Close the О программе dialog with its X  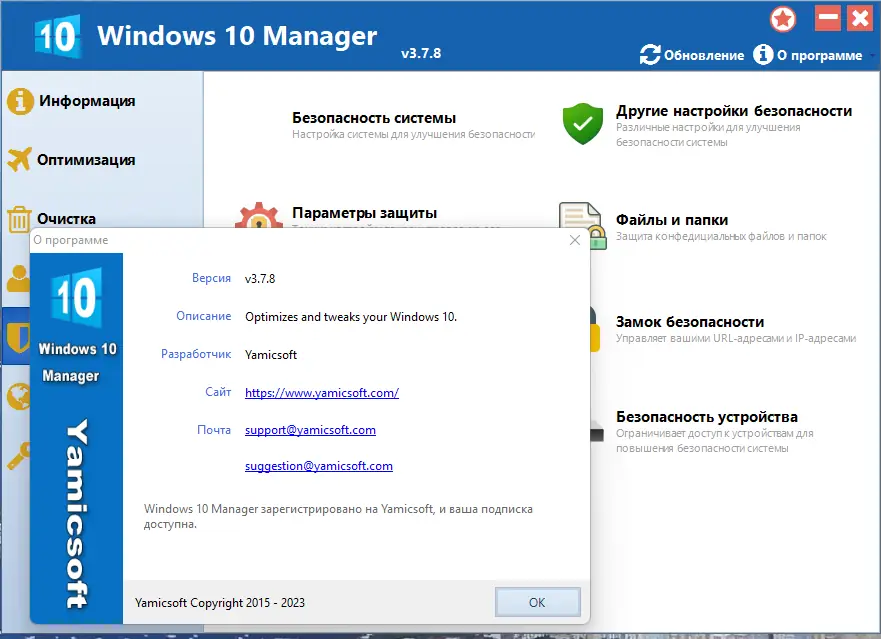point(574,240)
